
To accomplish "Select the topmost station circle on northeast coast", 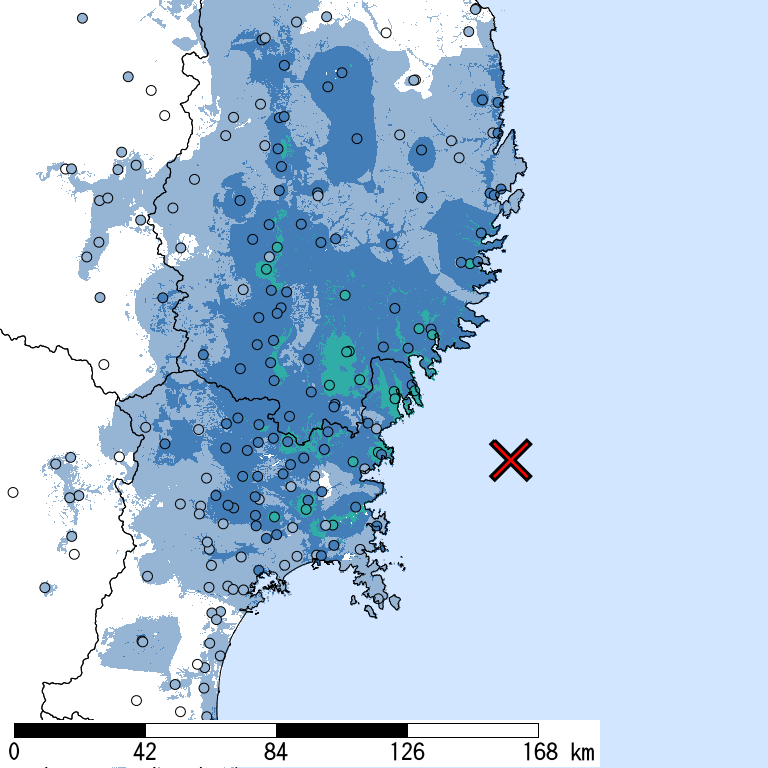I will point(476,10).
